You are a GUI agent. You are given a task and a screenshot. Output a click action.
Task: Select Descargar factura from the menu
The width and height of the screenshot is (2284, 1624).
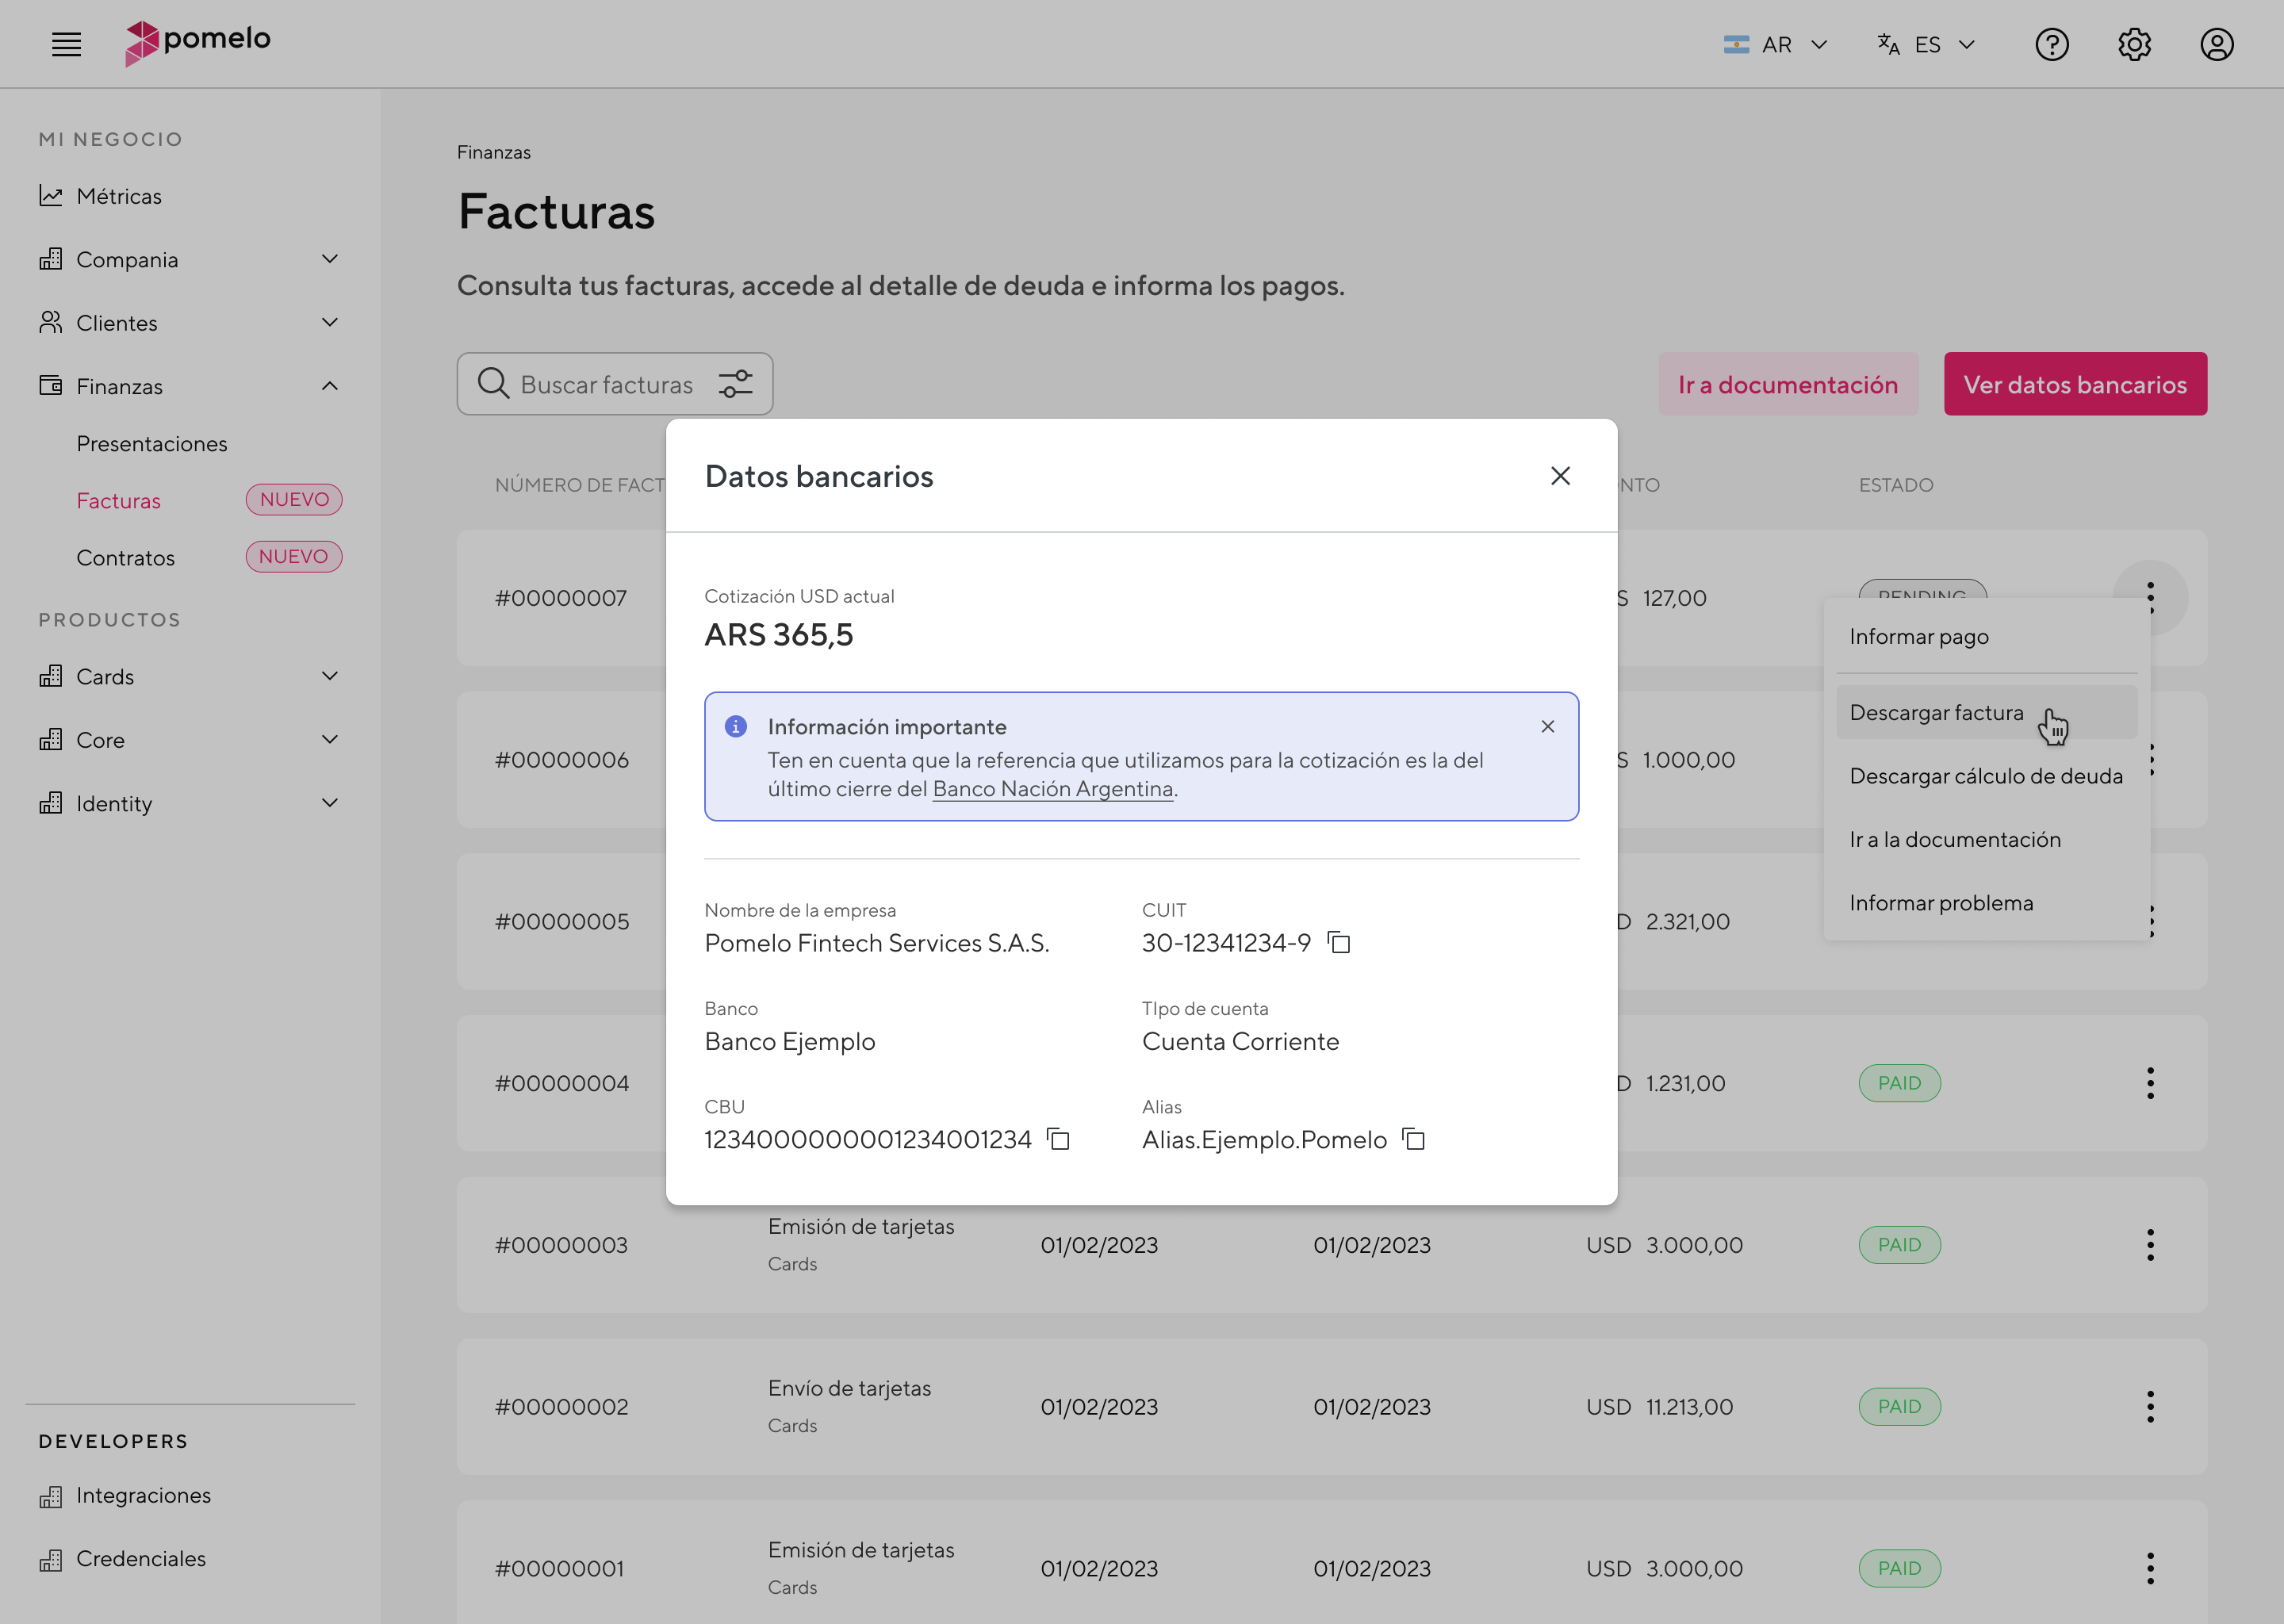click(x=1936, y=712)
